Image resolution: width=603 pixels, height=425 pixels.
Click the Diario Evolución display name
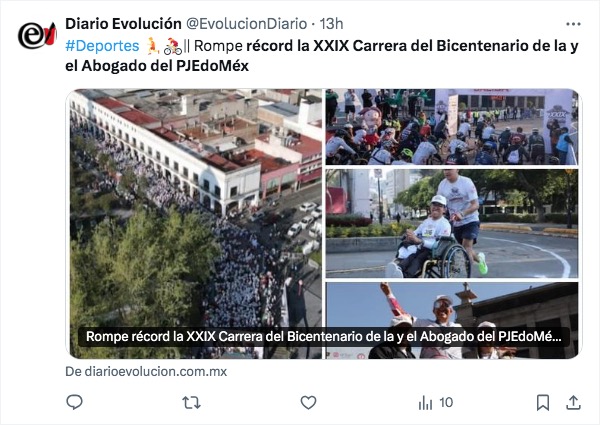123,24
